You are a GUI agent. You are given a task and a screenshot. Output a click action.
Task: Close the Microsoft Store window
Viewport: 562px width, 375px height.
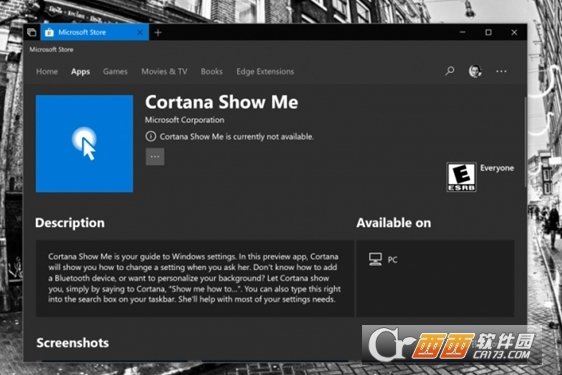pyautogui.click(x=514, y=32)
